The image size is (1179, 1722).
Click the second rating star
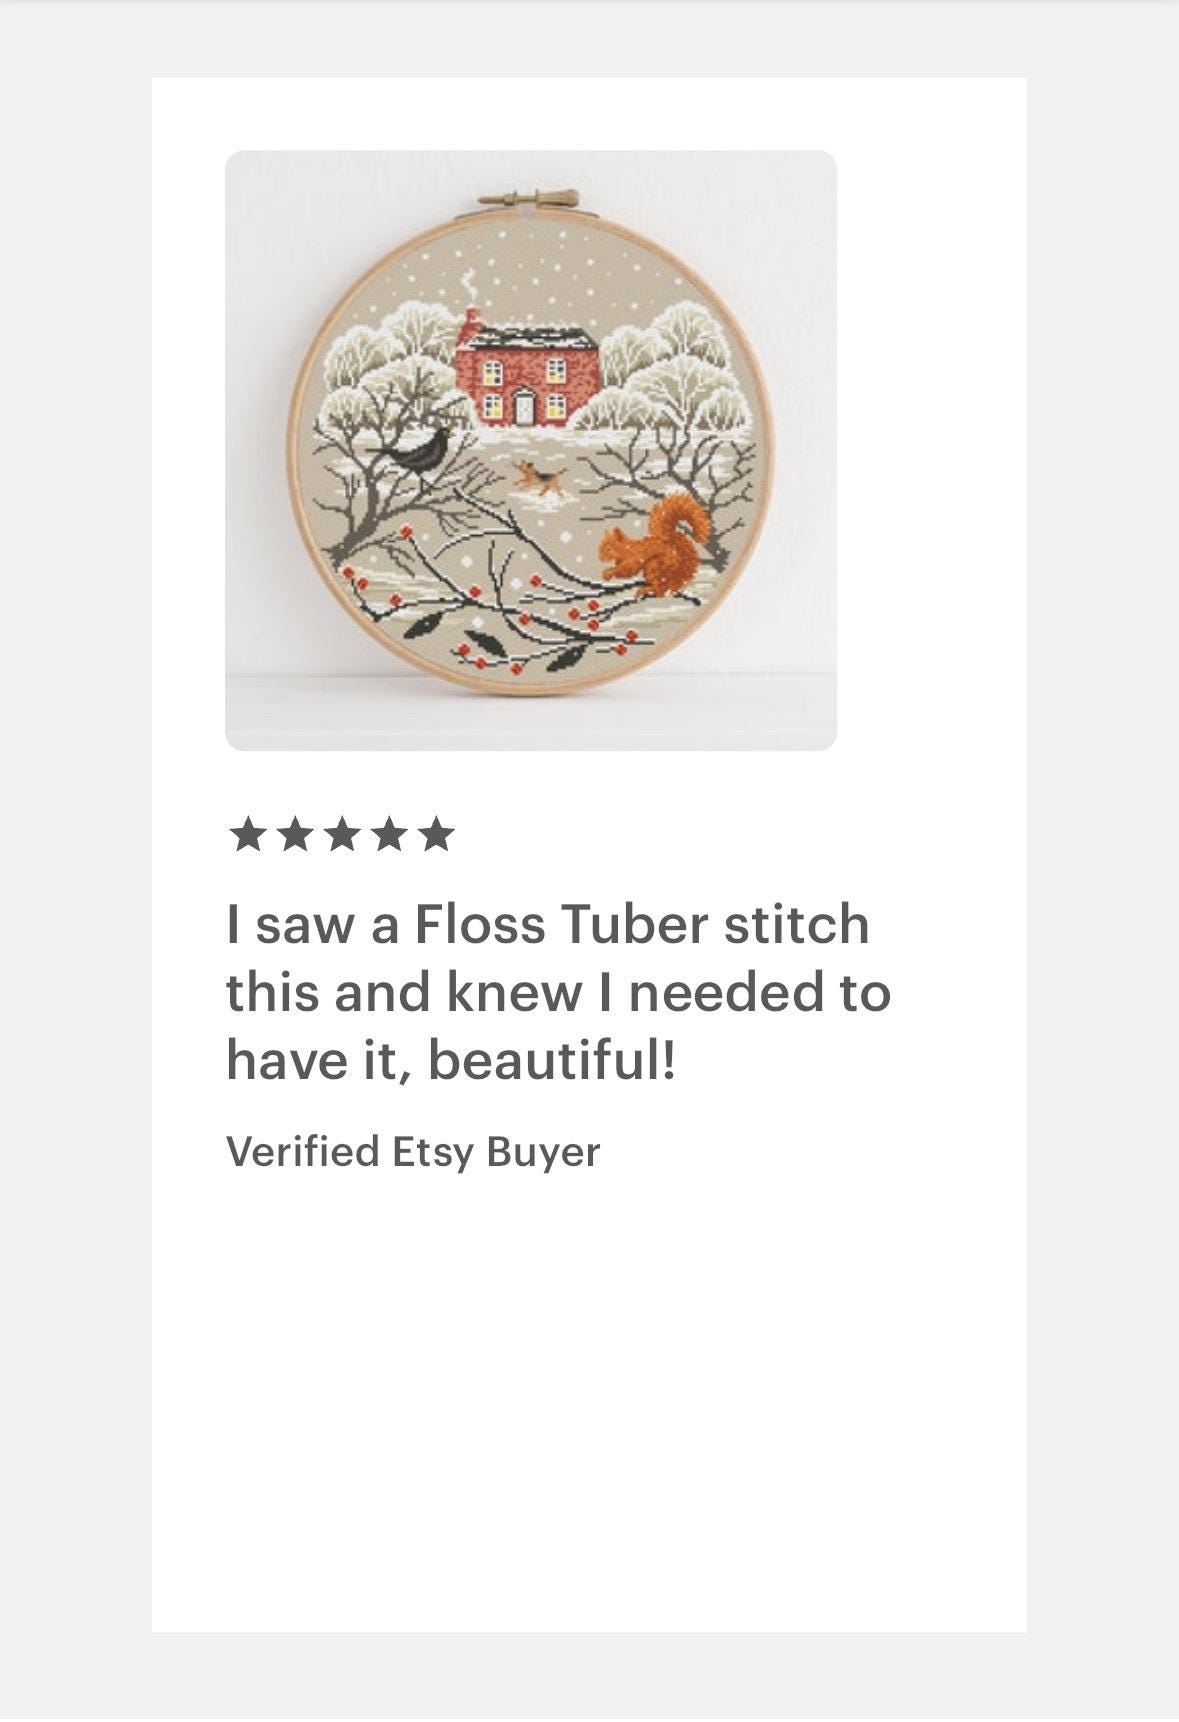click(x=294, y=834)
